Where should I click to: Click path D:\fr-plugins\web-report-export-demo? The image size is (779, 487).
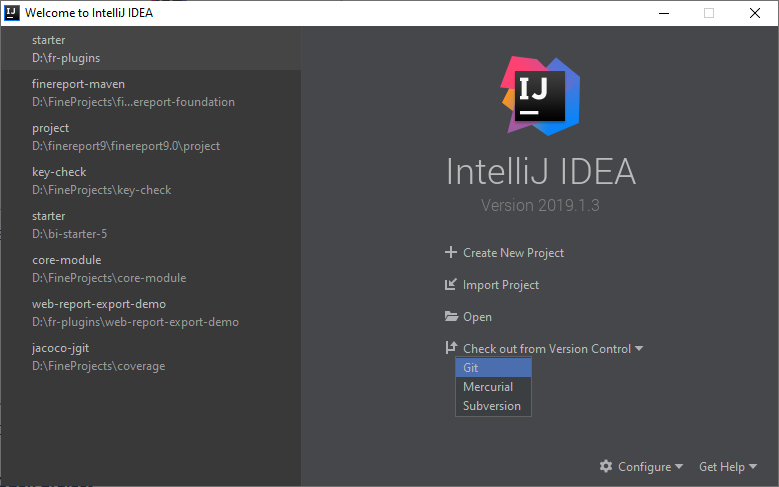coord(135,322)
